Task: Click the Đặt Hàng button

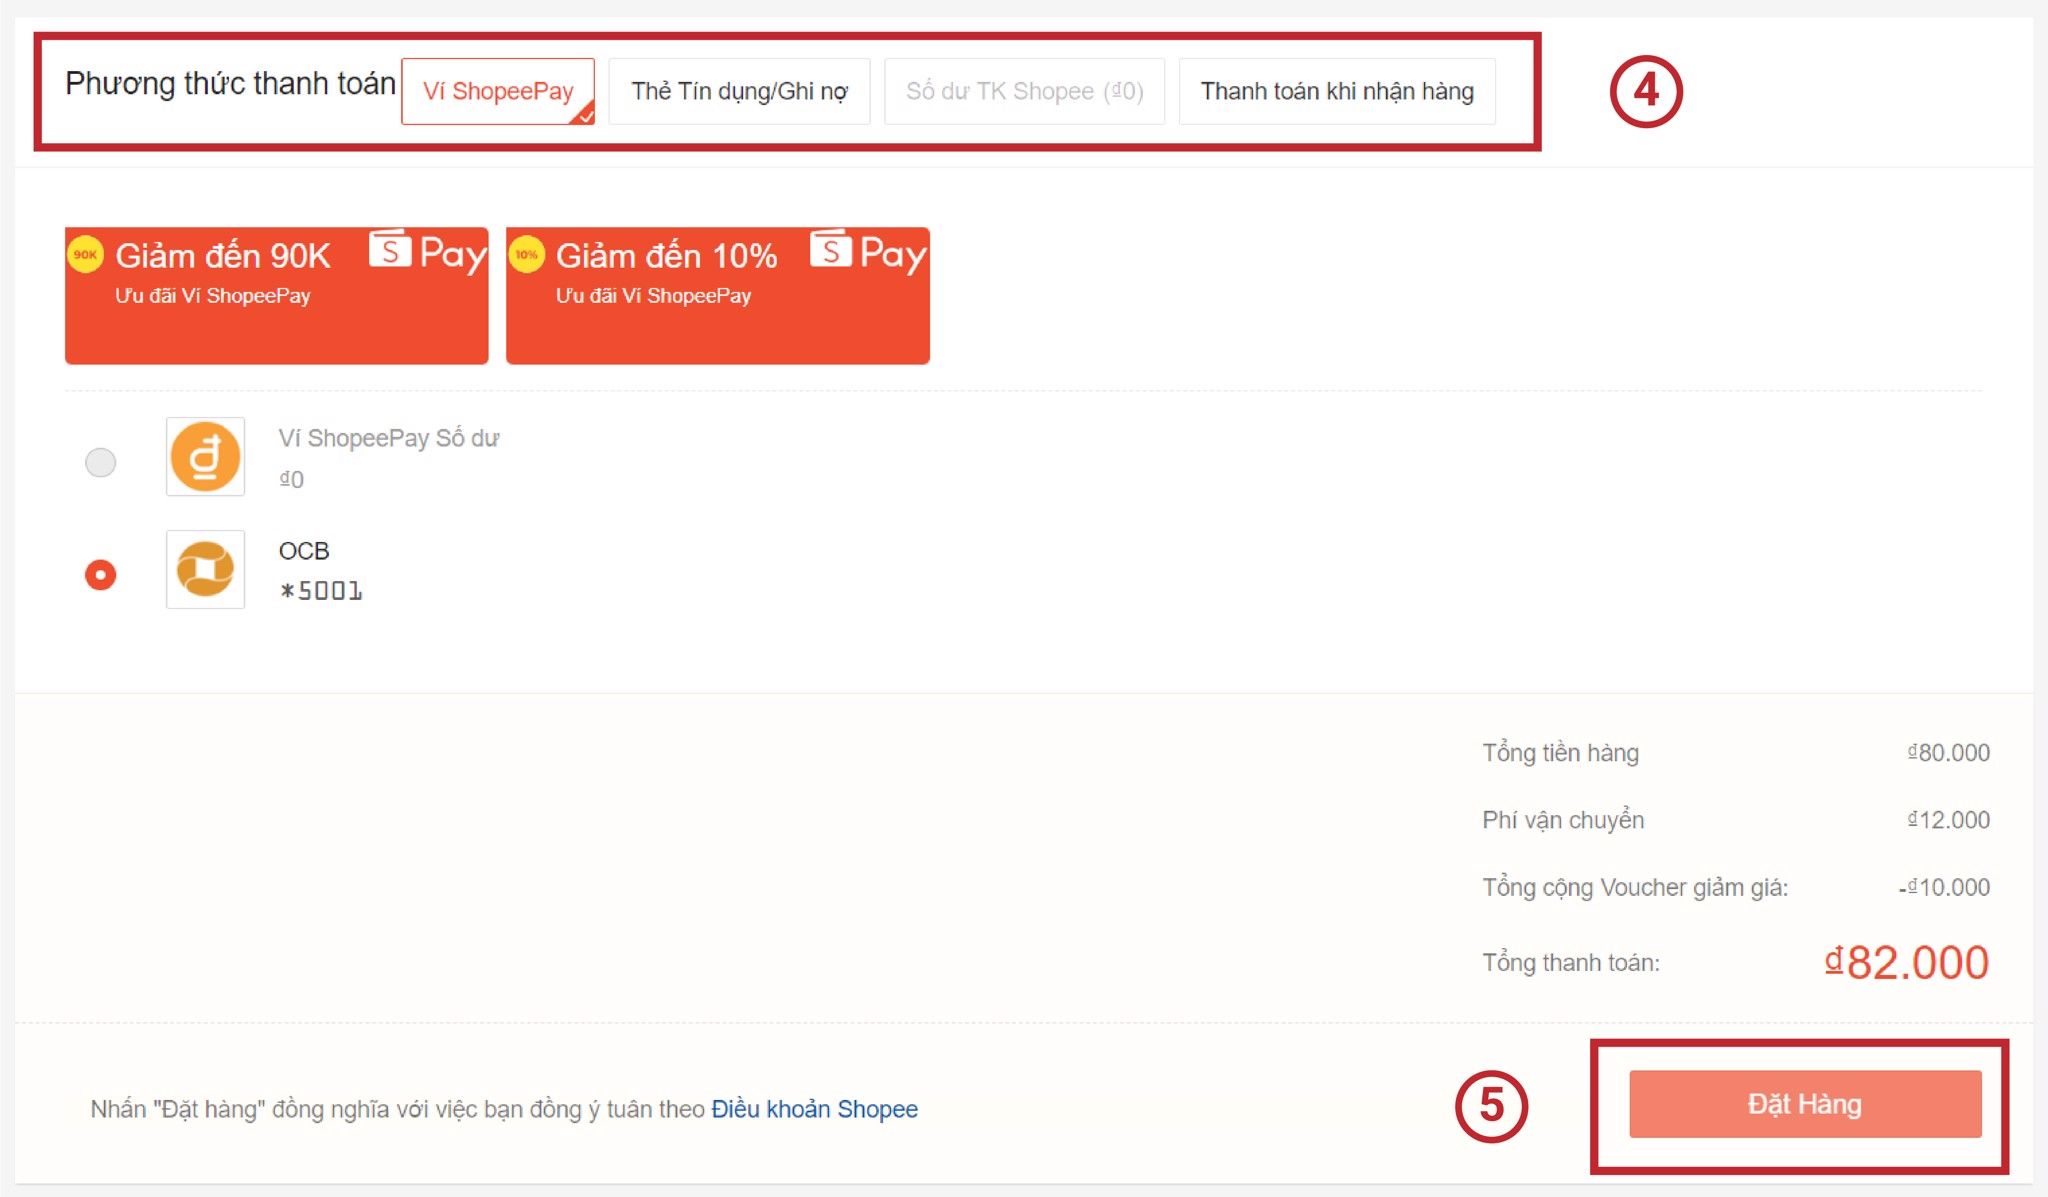Action: (x=1805, y=1104)
